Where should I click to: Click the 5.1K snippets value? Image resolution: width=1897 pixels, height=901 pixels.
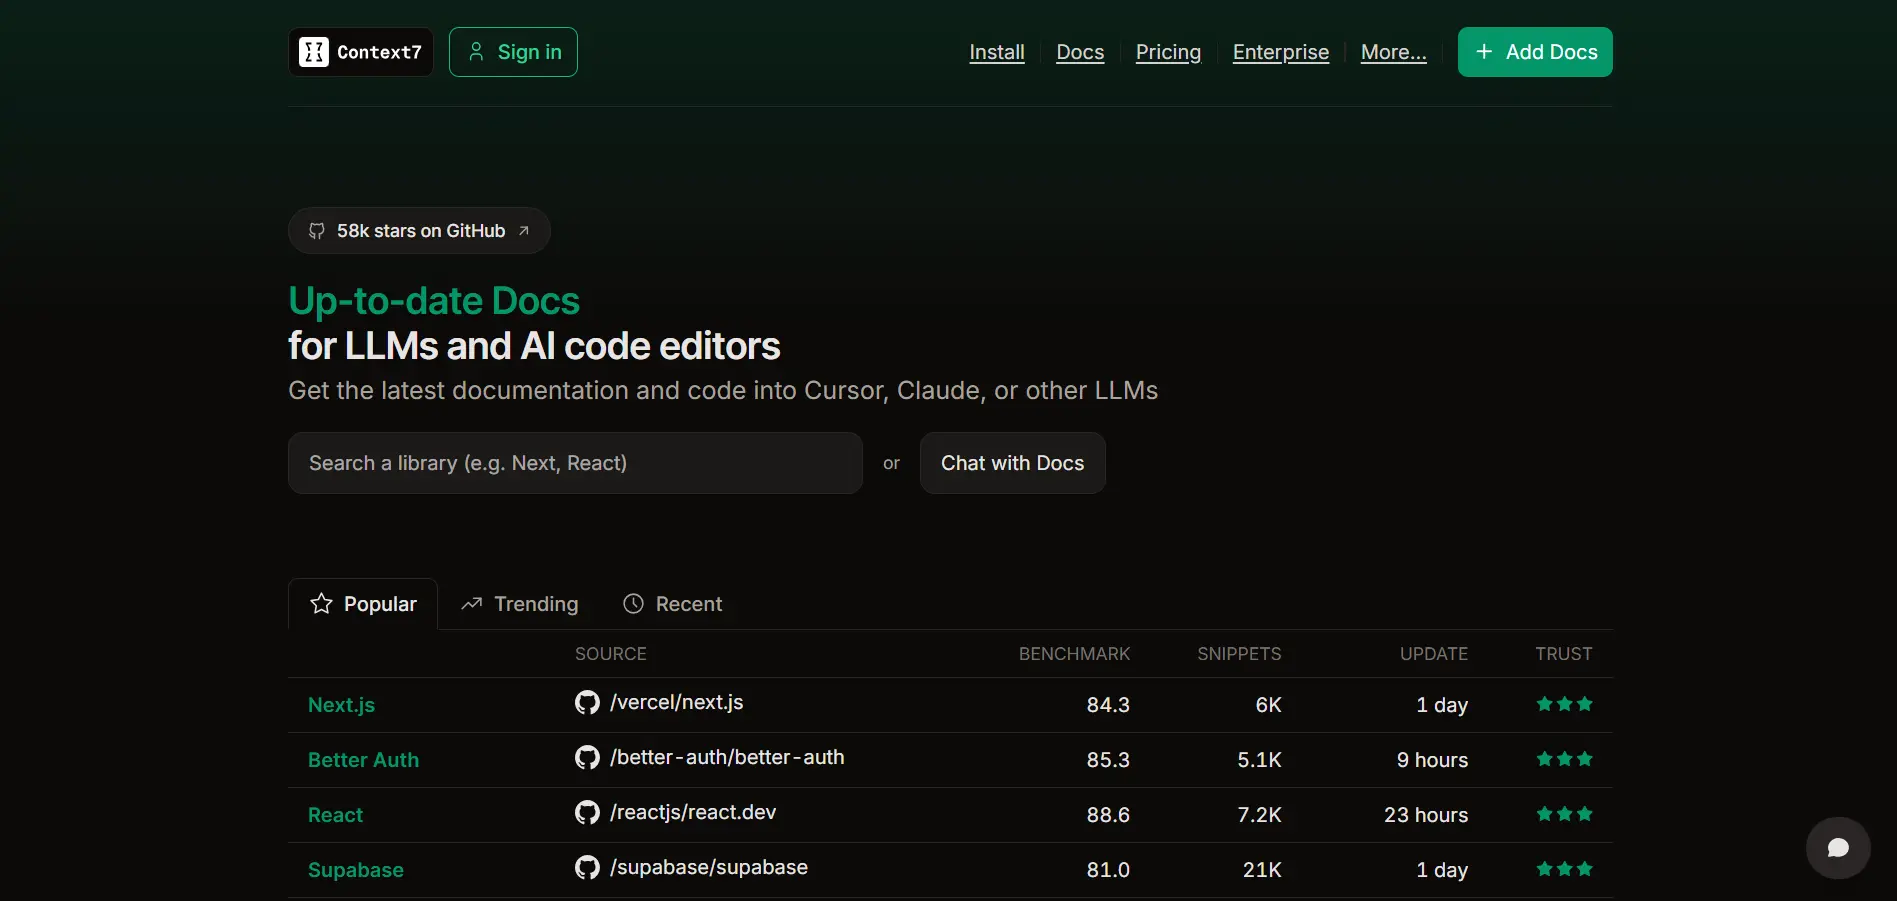point(1259,760)
